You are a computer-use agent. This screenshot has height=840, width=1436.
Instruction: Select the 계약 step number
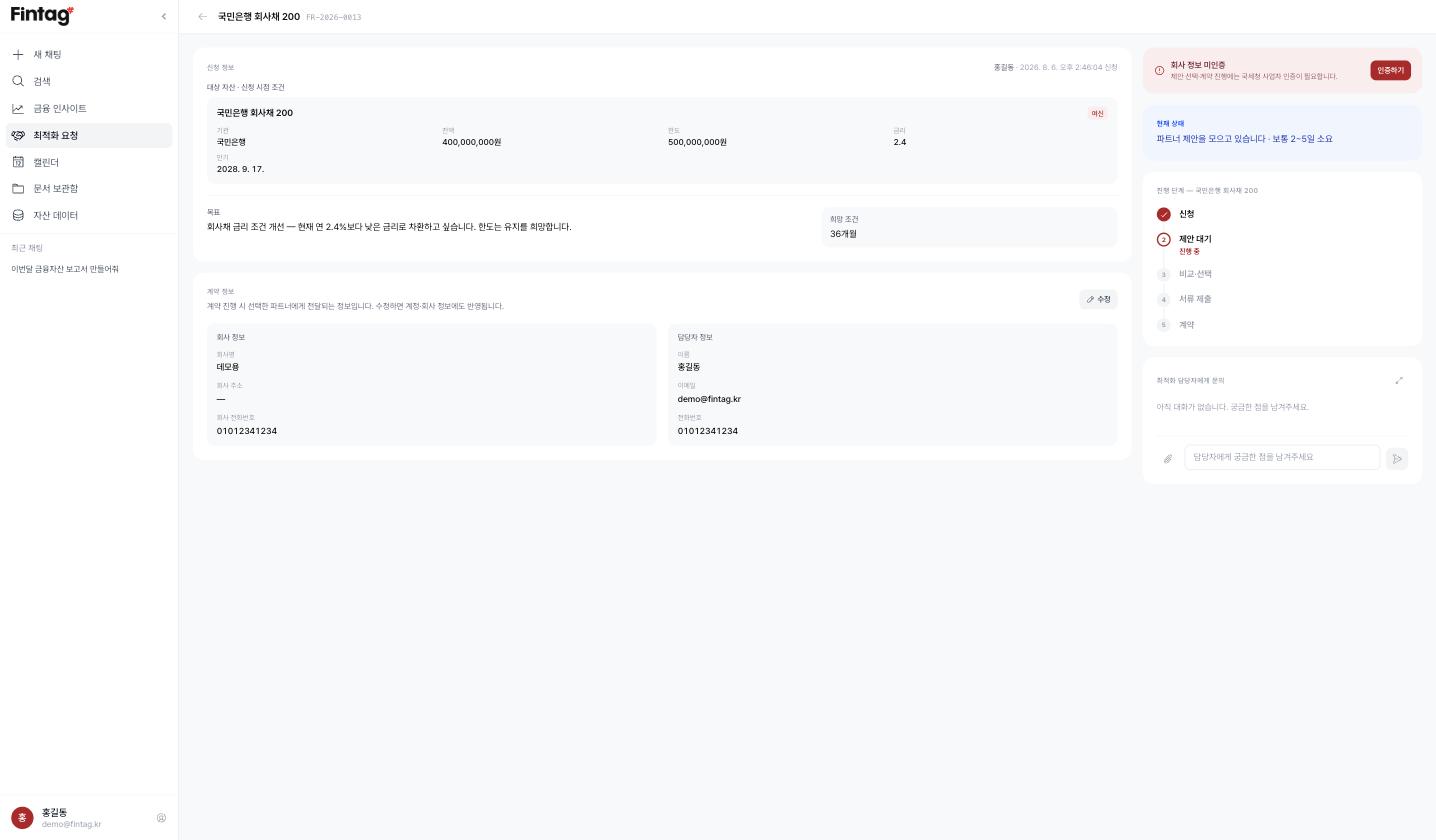[1163, 325]
